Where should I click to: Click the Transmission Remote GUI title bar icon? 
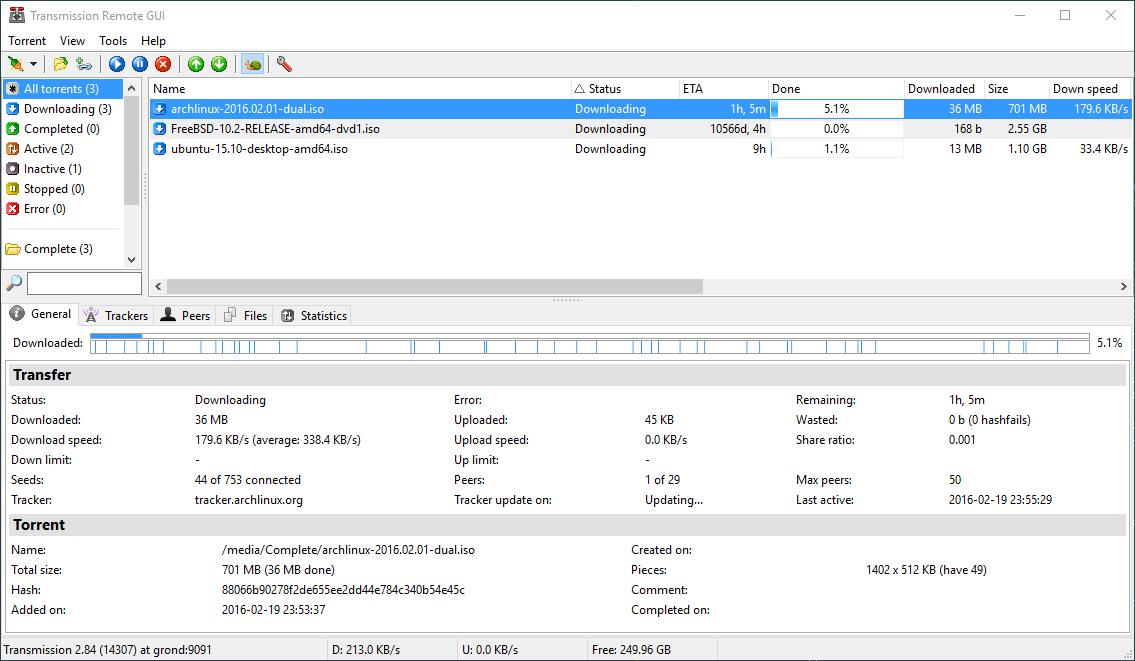pyautogui.click(x=16, y=15)
